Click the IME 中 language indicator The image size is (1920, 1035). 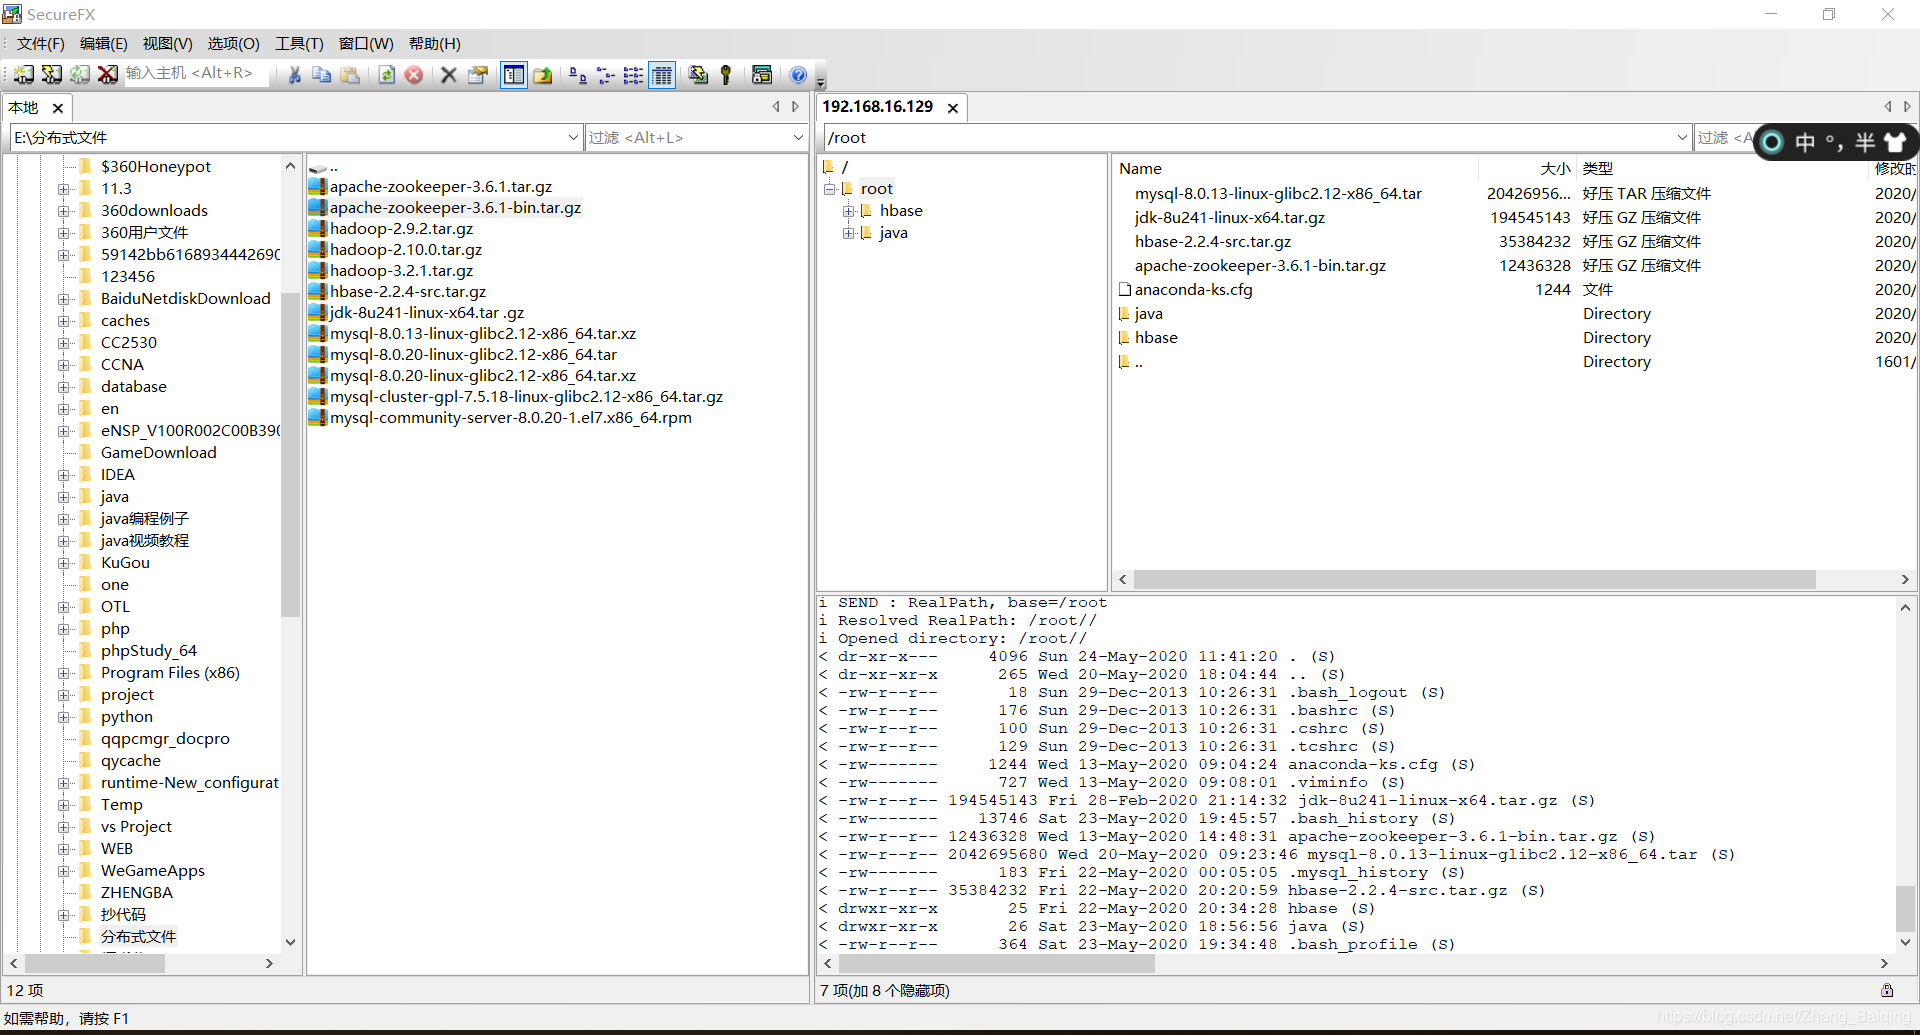[x=1805, y=142]
